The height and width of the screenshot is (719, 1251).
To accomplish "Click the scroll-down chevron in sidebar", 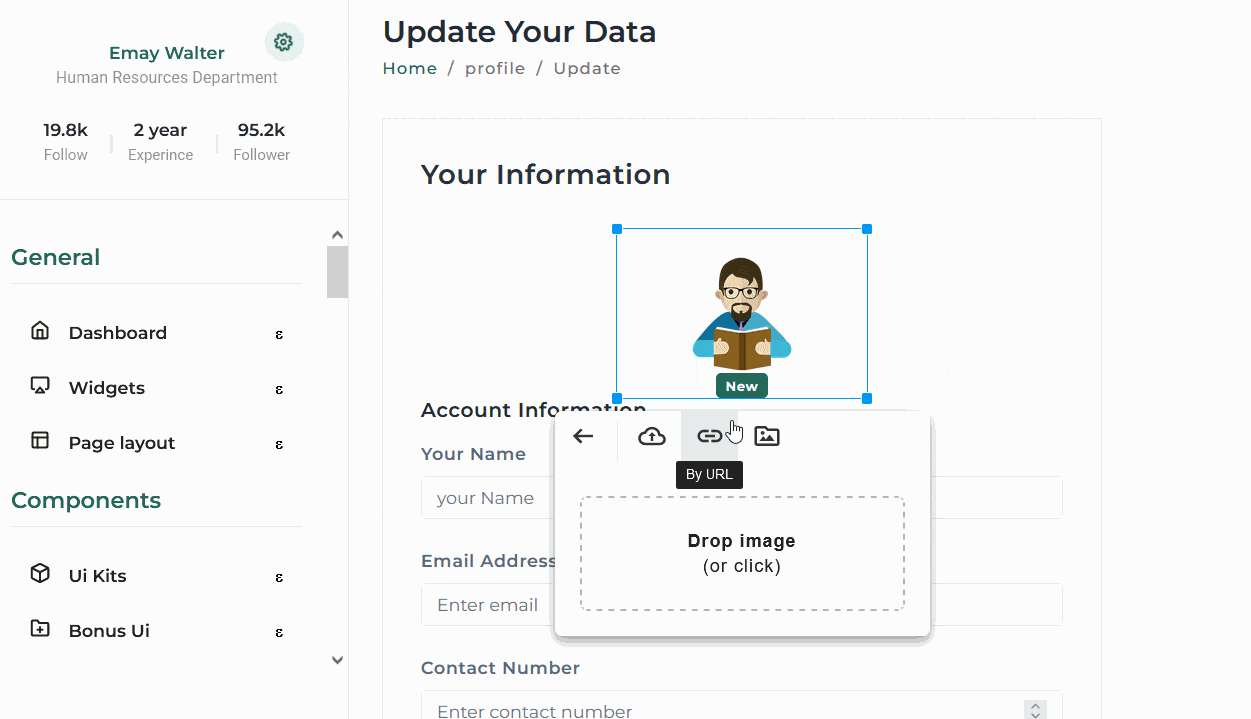I will coord(337,660).
